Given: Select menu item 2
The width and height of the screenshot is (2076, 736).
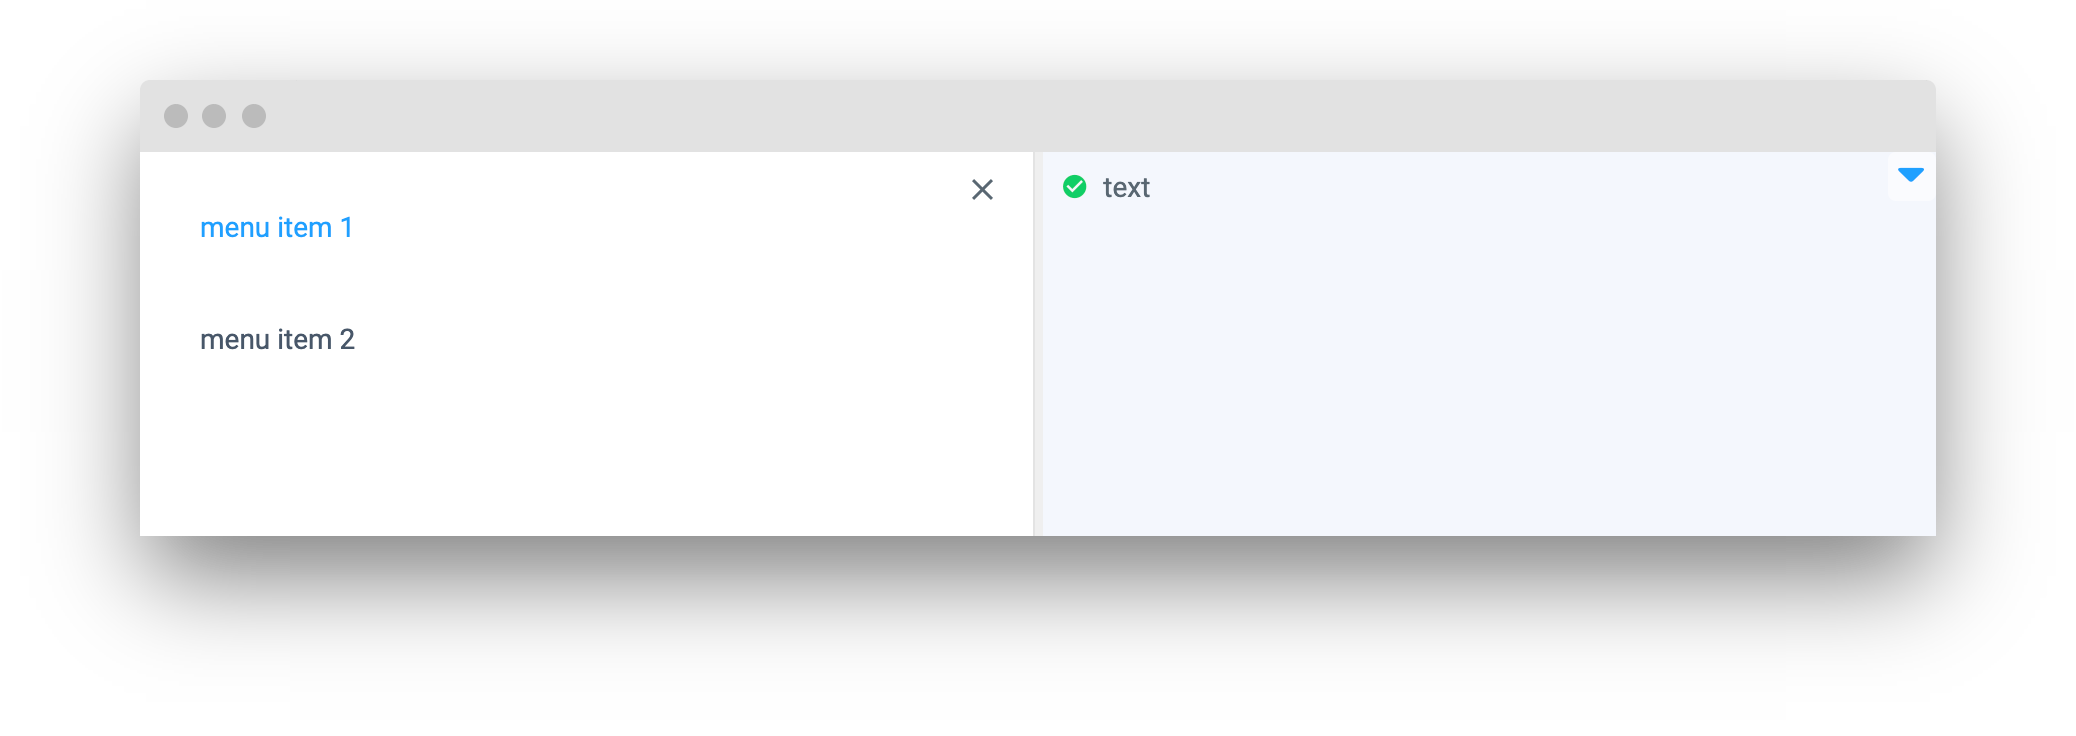Looking at the screenshot, I should (277, 340).
